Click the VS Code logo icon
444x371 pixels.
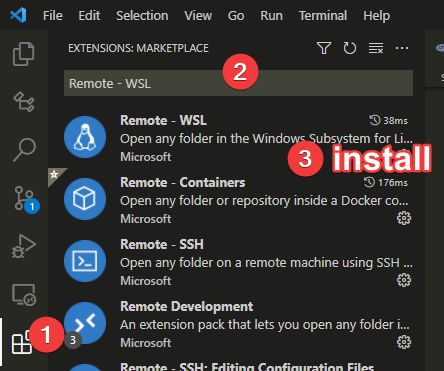click(x=18, y=15)
